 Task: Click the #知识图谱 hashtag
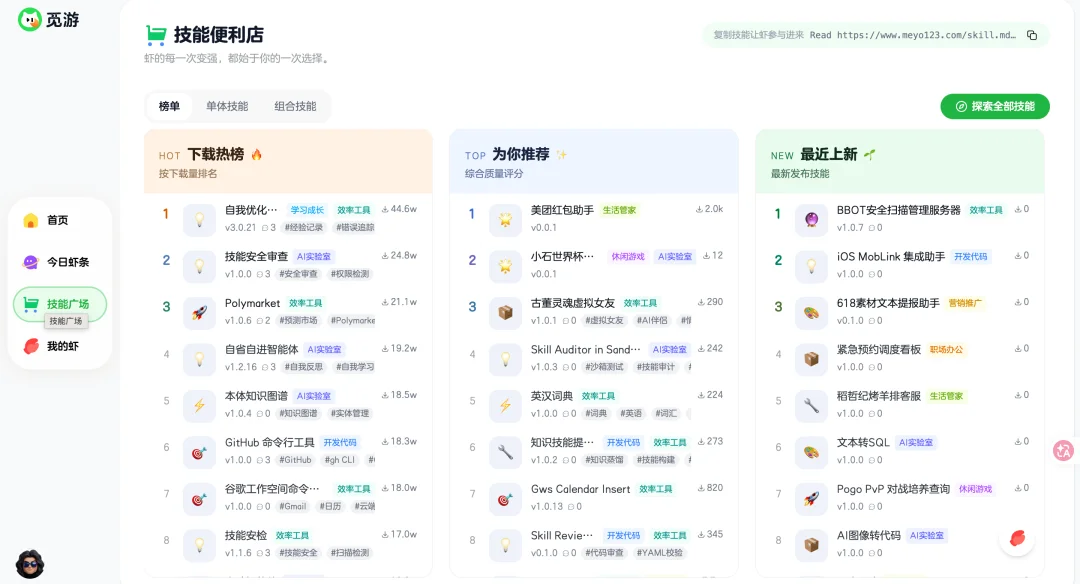298,413
